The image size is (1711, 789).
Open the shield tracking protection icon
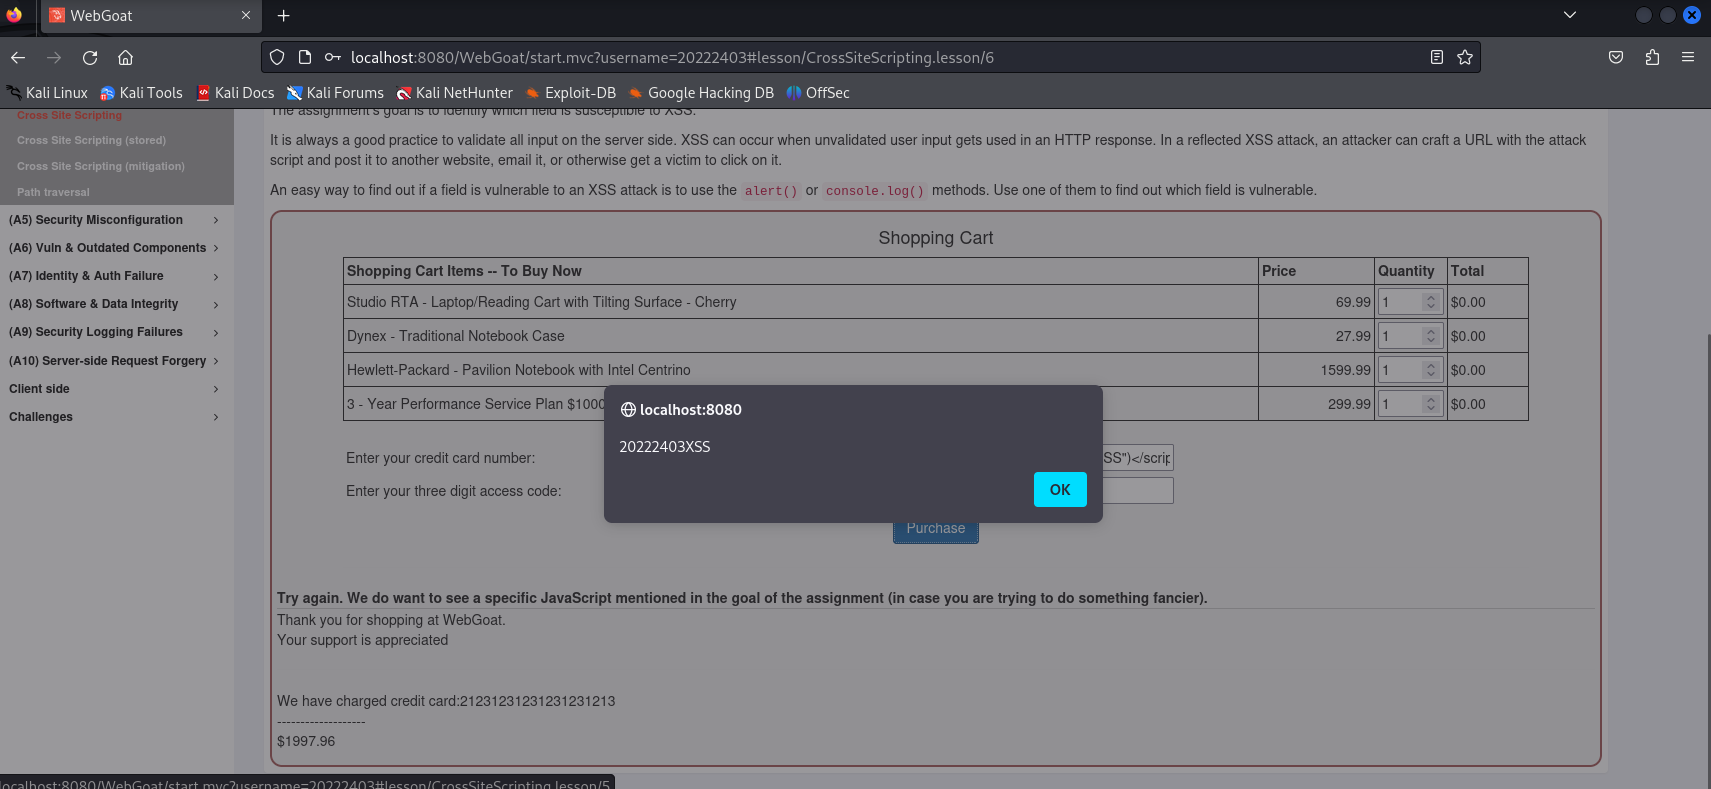[278, 58]
